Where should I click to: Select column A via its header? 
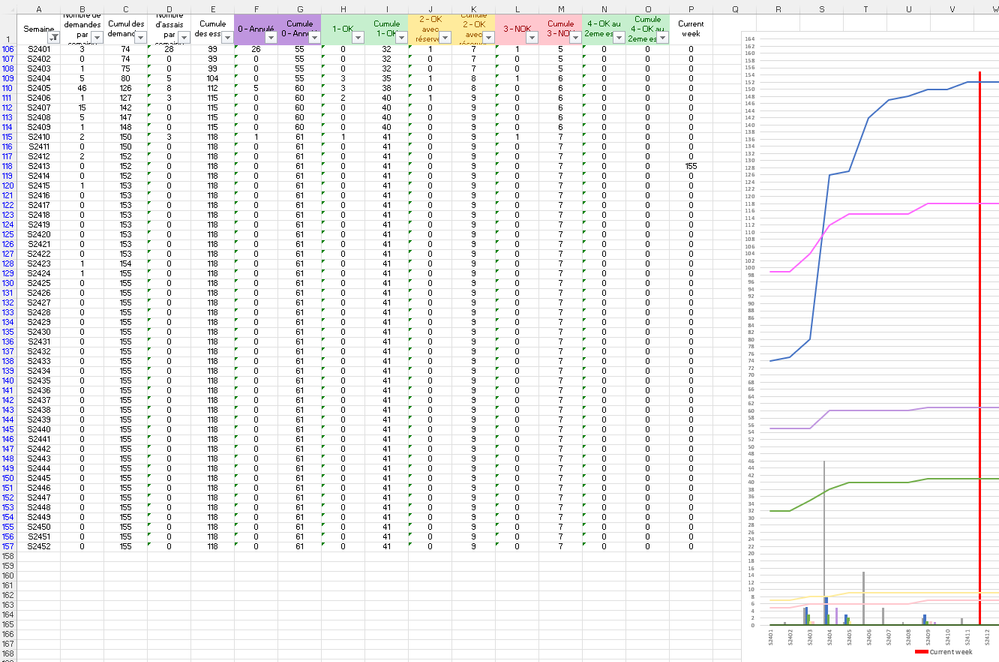click(39, 9)
